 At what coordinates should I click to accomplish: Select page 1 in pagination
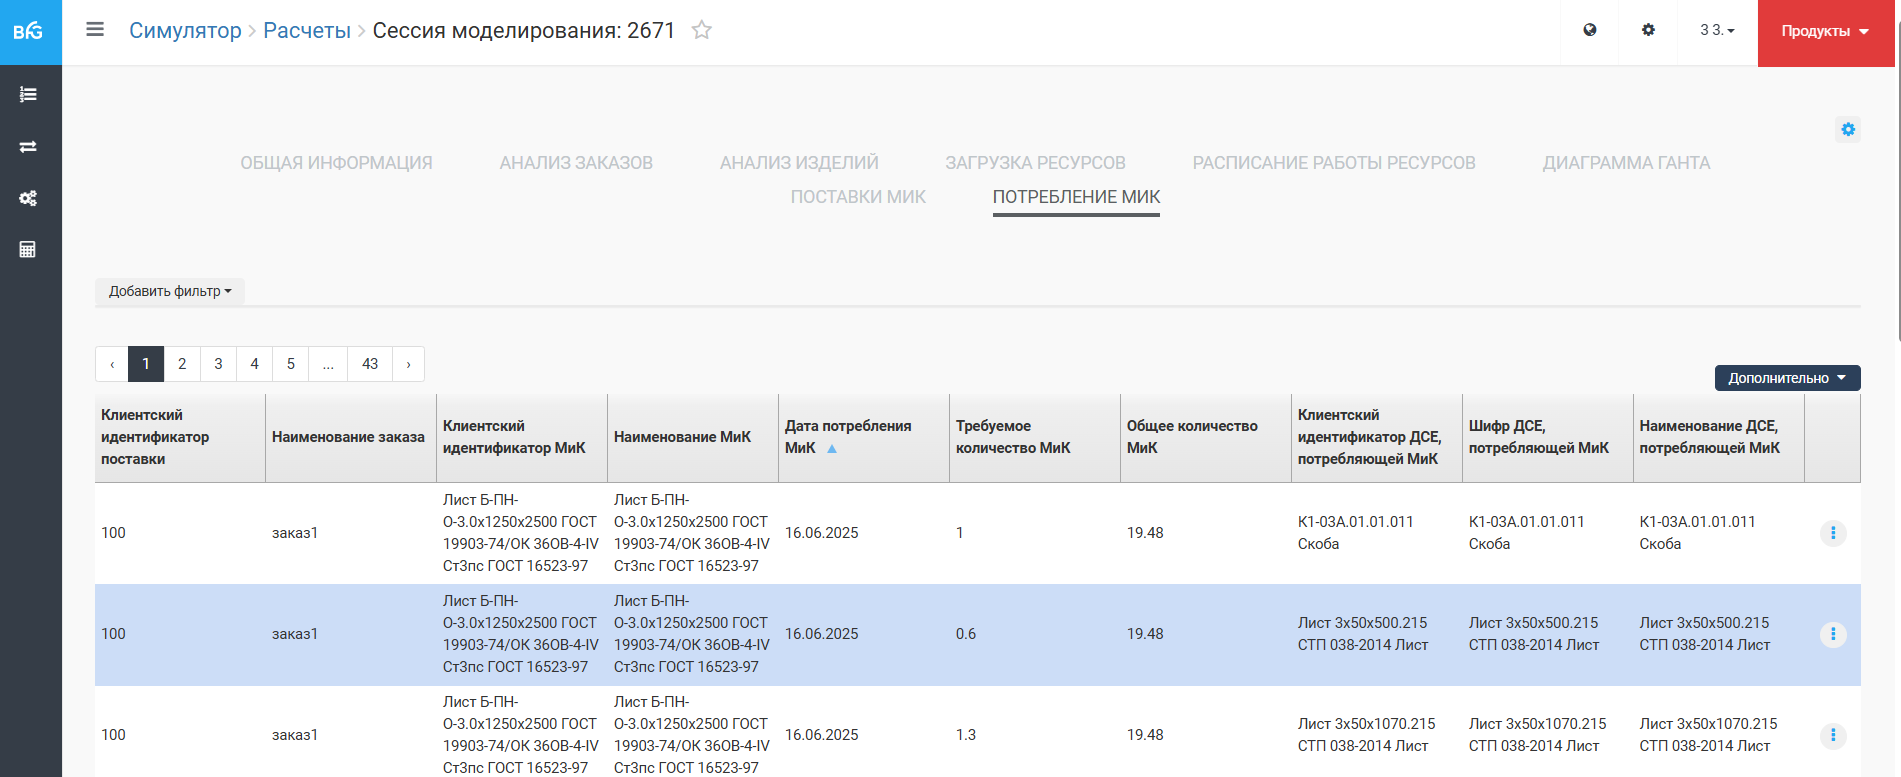point(146,364)
